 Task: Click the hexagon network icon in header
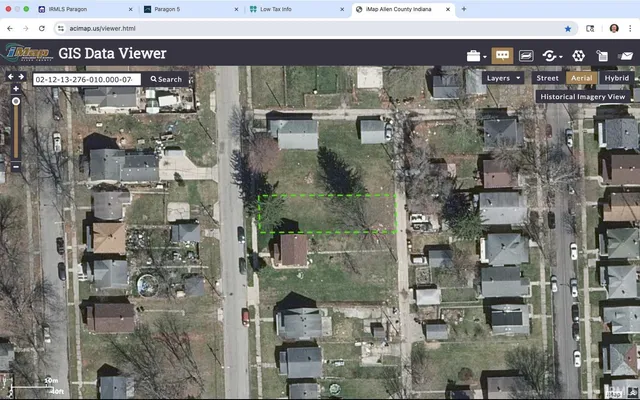pyautogui.click(x=578, y=55)
